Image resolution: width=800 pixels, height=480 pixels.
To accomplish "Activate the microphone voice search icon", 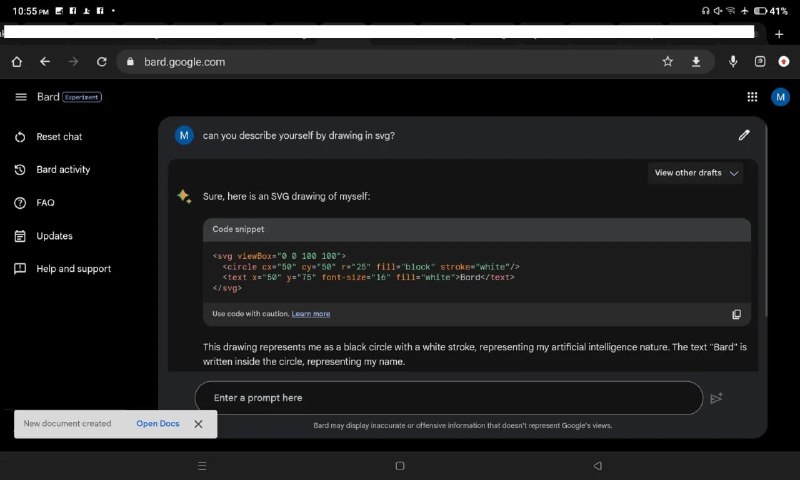I will point(733,62).
